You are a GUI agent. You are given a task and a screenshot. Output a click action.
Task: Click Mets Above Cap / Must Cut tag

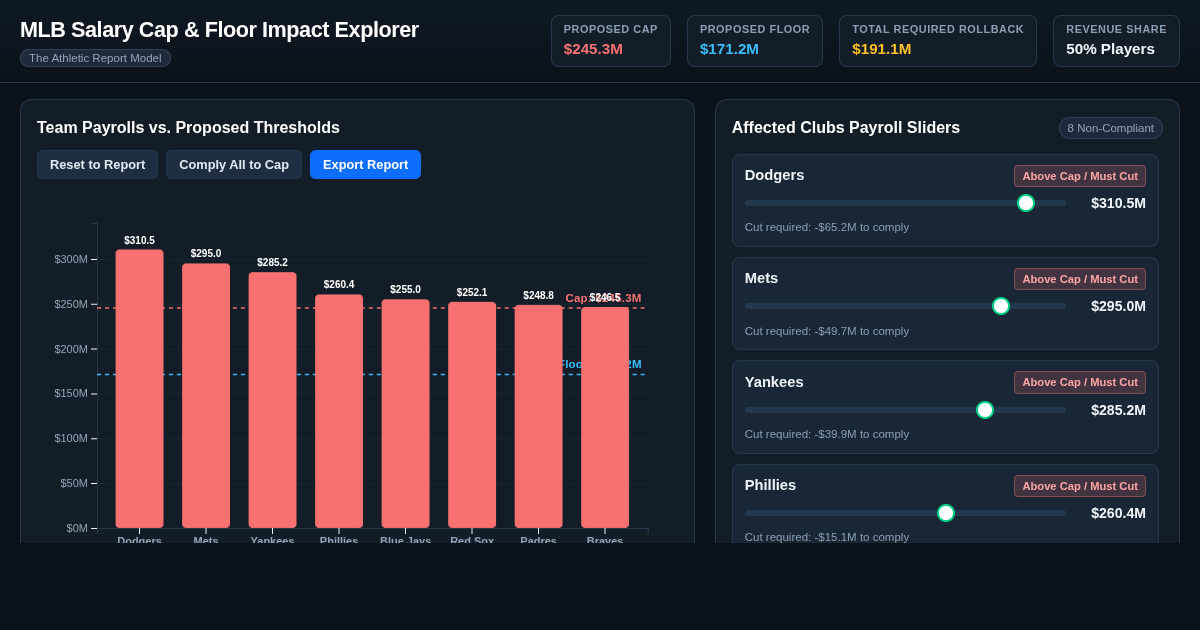pyautogui.click(x=1080, y=279)
